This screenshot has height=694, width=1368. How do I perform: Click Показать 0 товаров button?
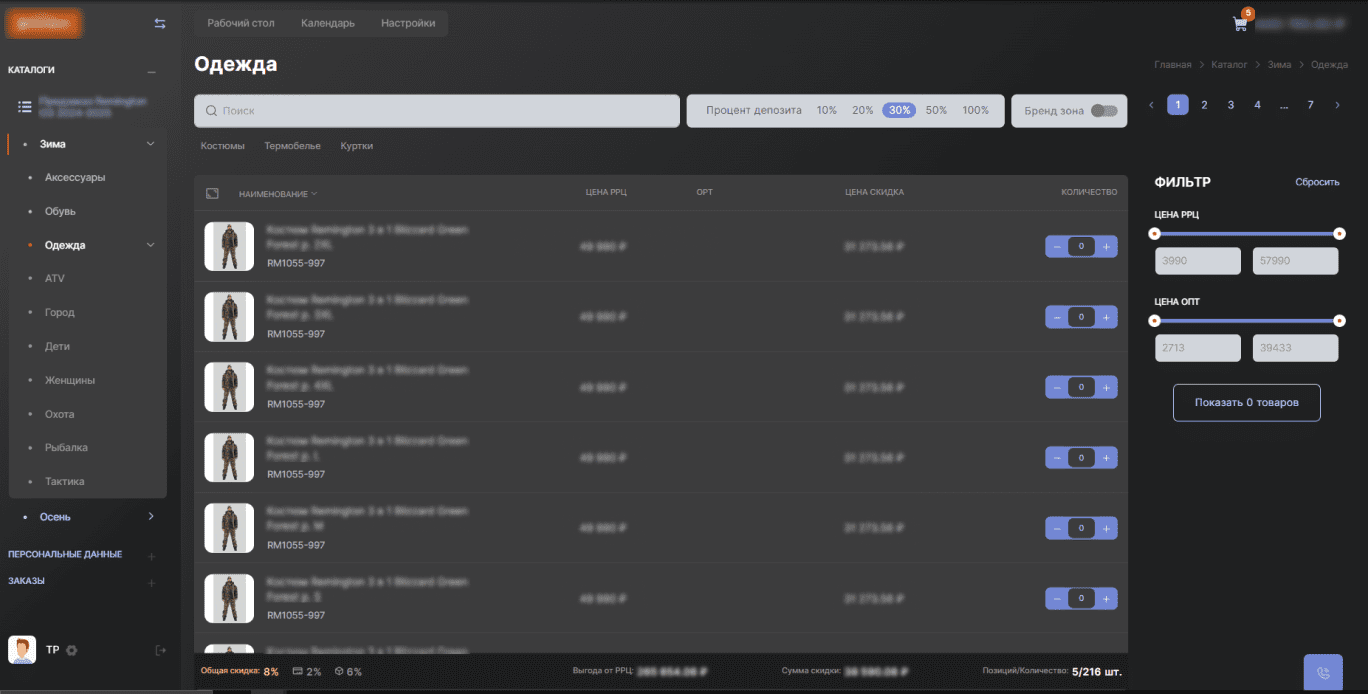click(x=1246, y=403)
